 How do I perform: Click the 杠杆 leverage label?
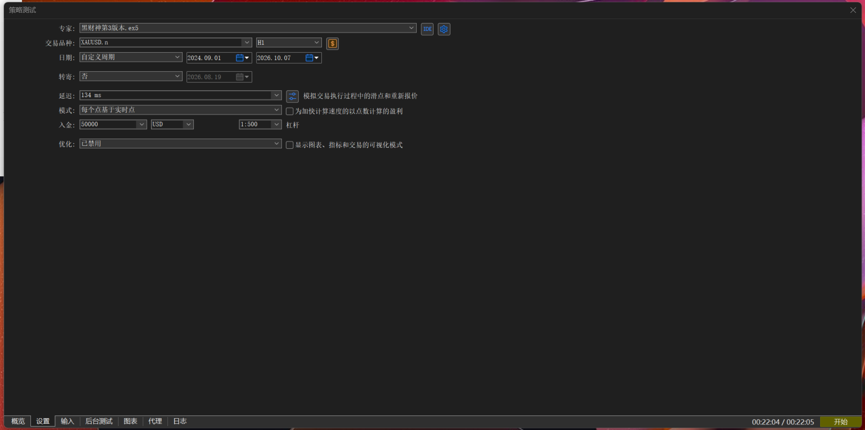click(292, 125)
